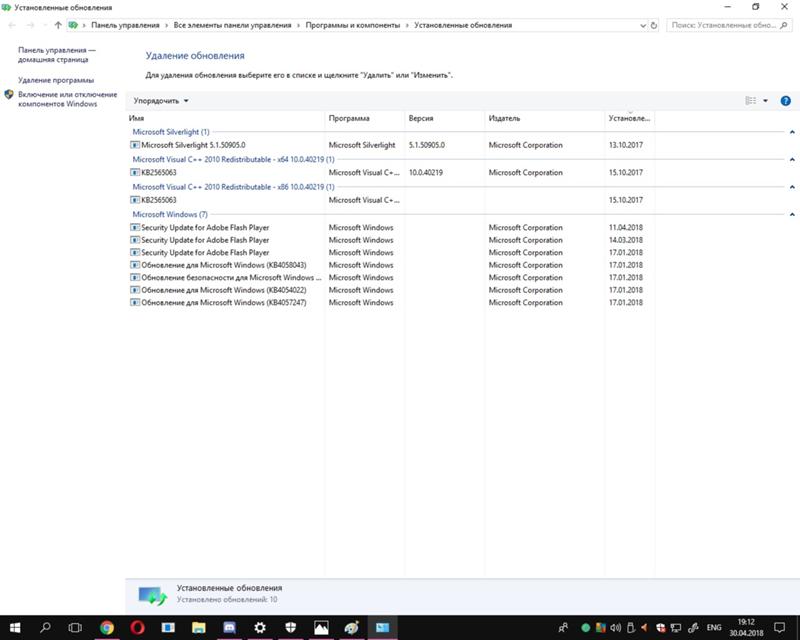
Task: Launch Opera browser from taskbar
Action: coord(137,627)
